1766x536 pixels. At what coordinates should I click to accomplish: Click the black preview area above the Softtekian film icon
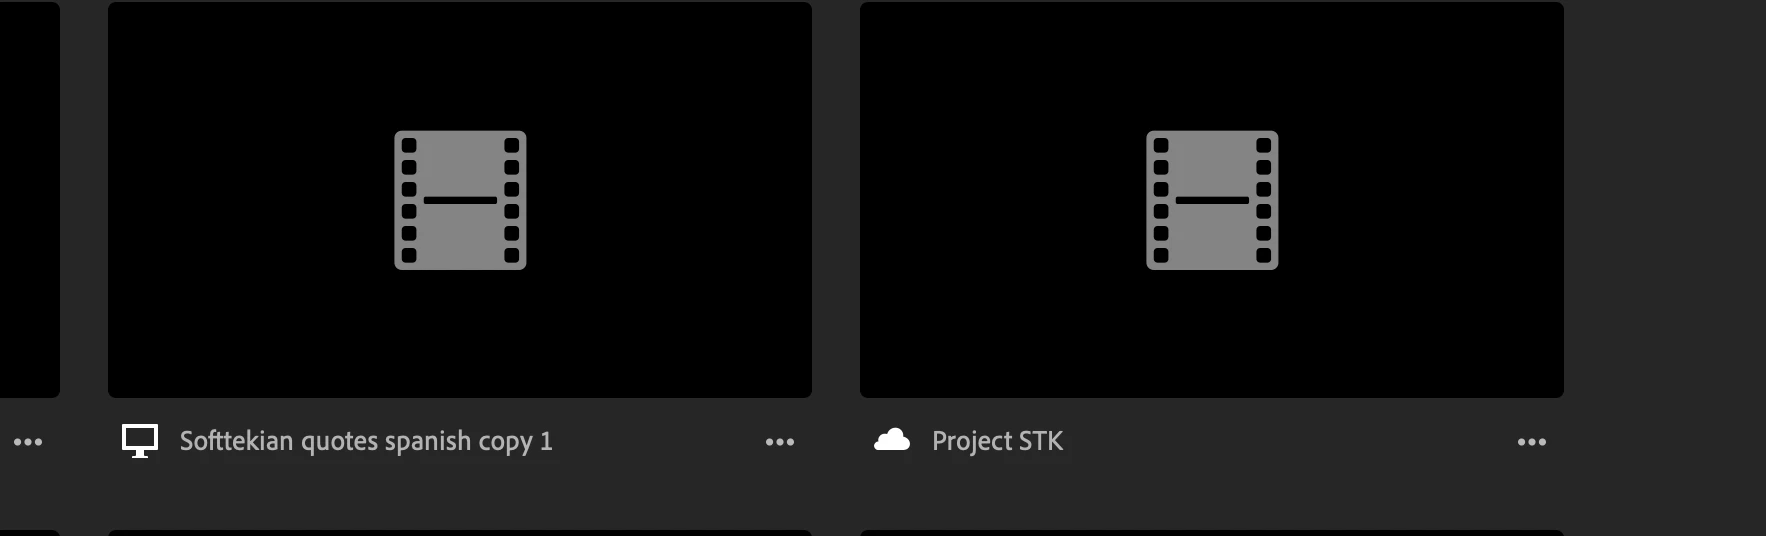tap(460, 65)
